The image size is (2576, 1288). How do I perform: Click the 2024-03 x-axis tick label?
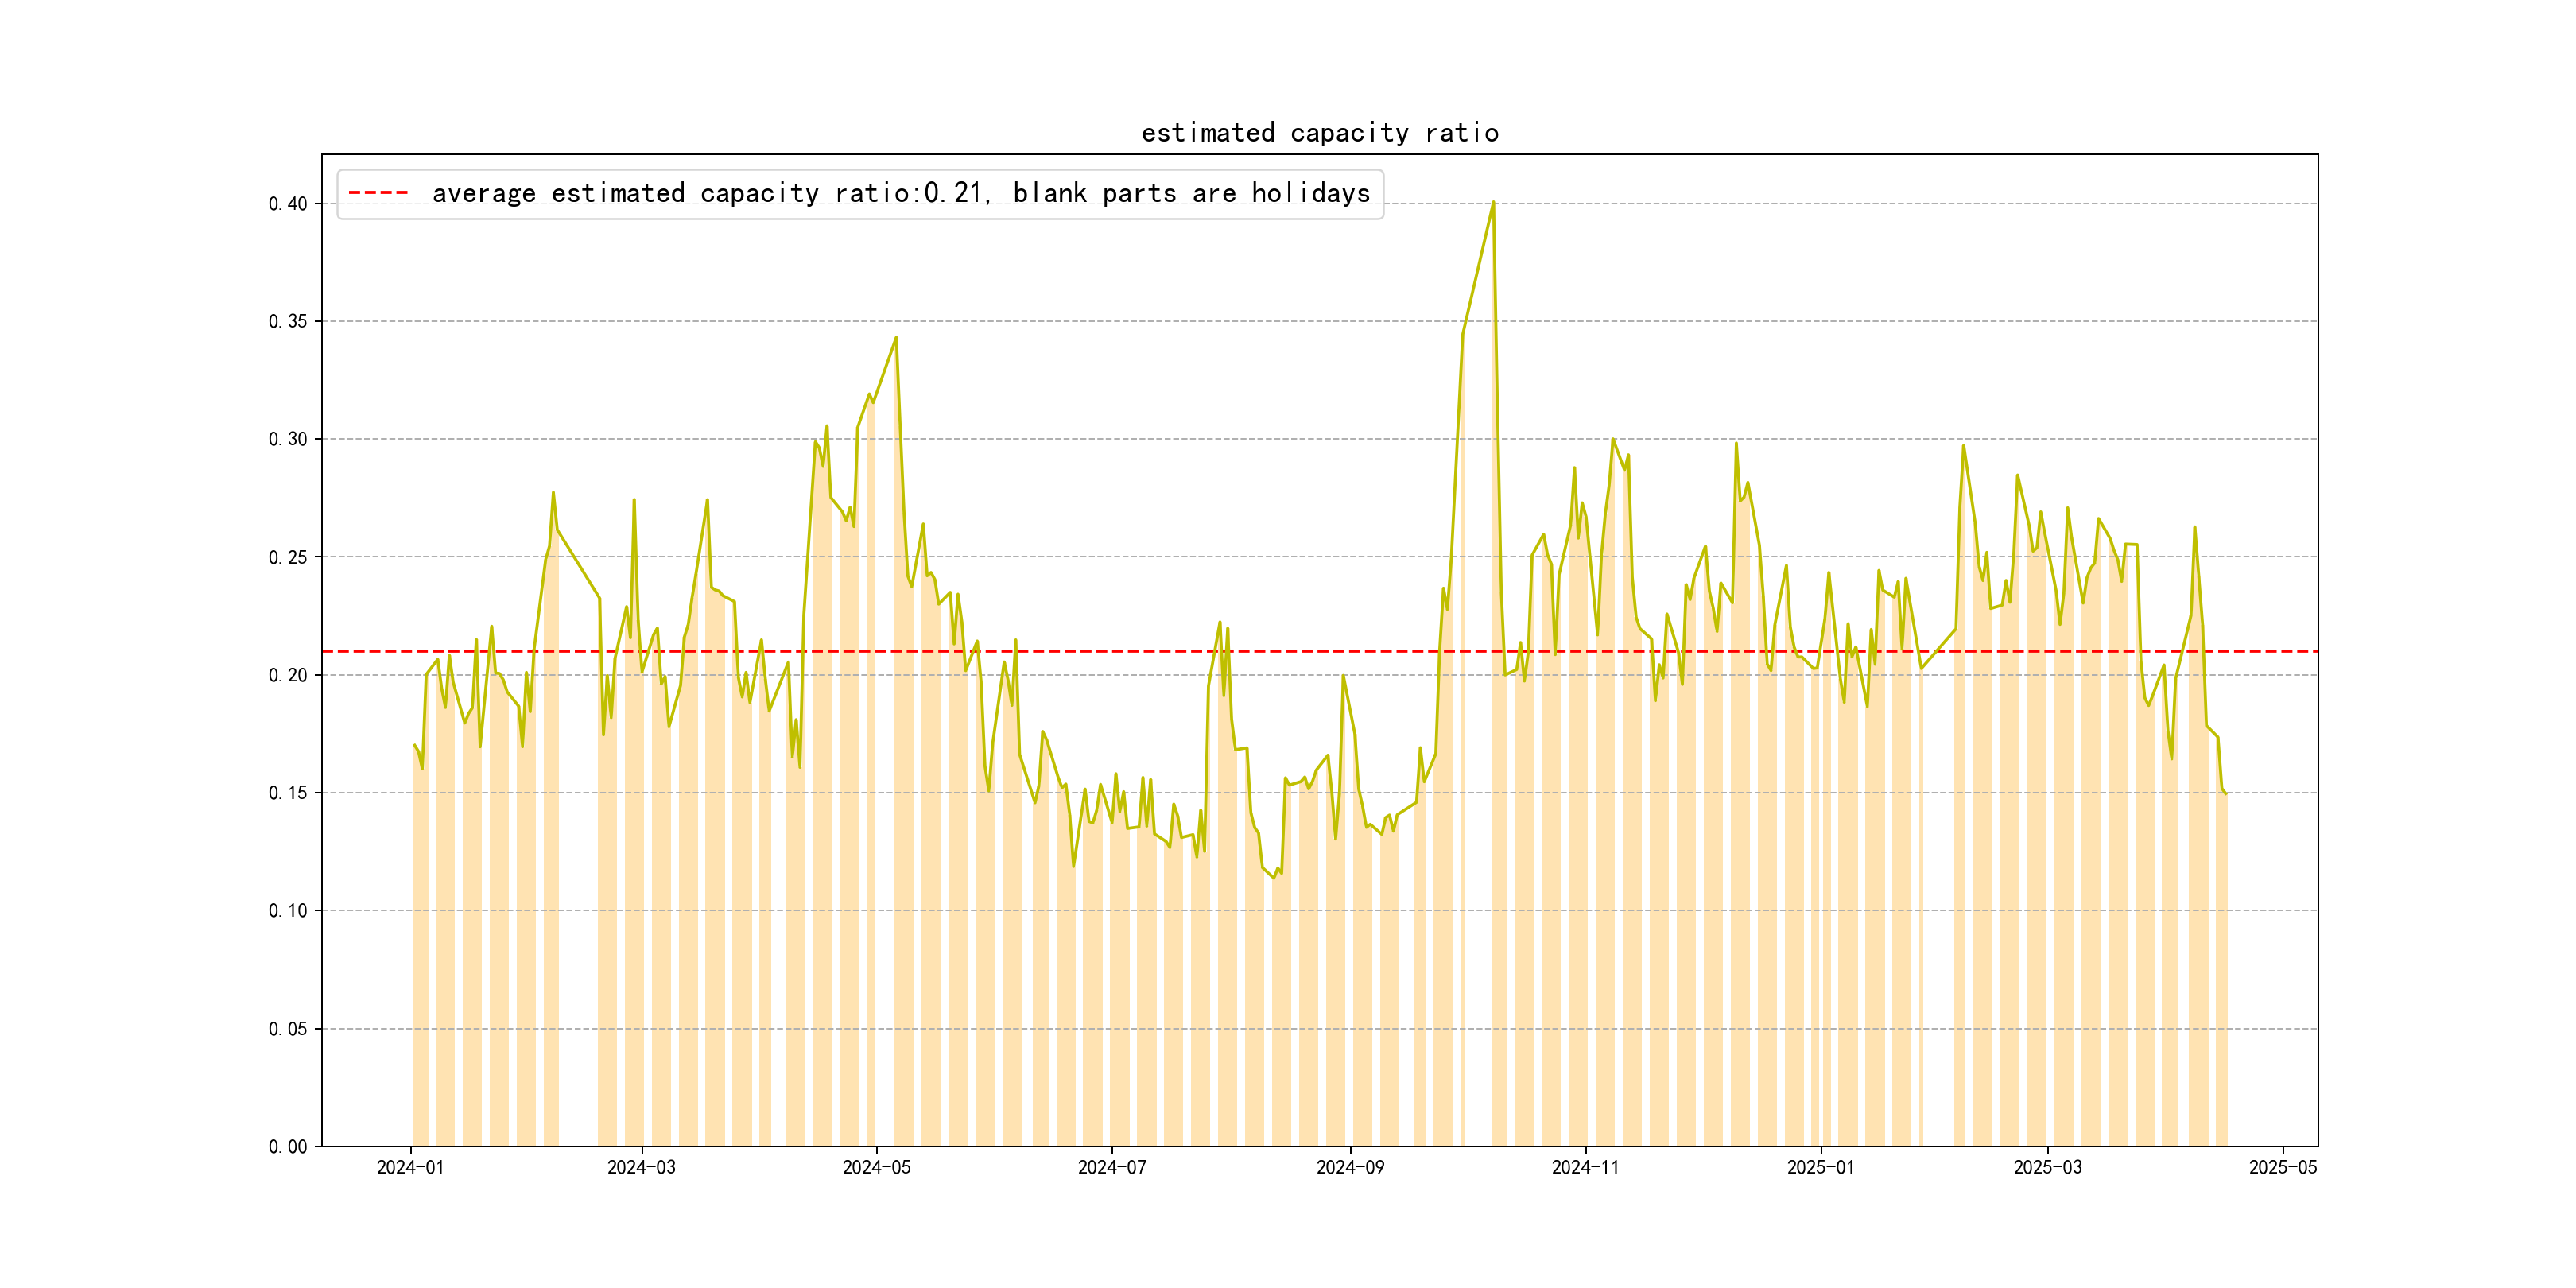coord(641,1167)
